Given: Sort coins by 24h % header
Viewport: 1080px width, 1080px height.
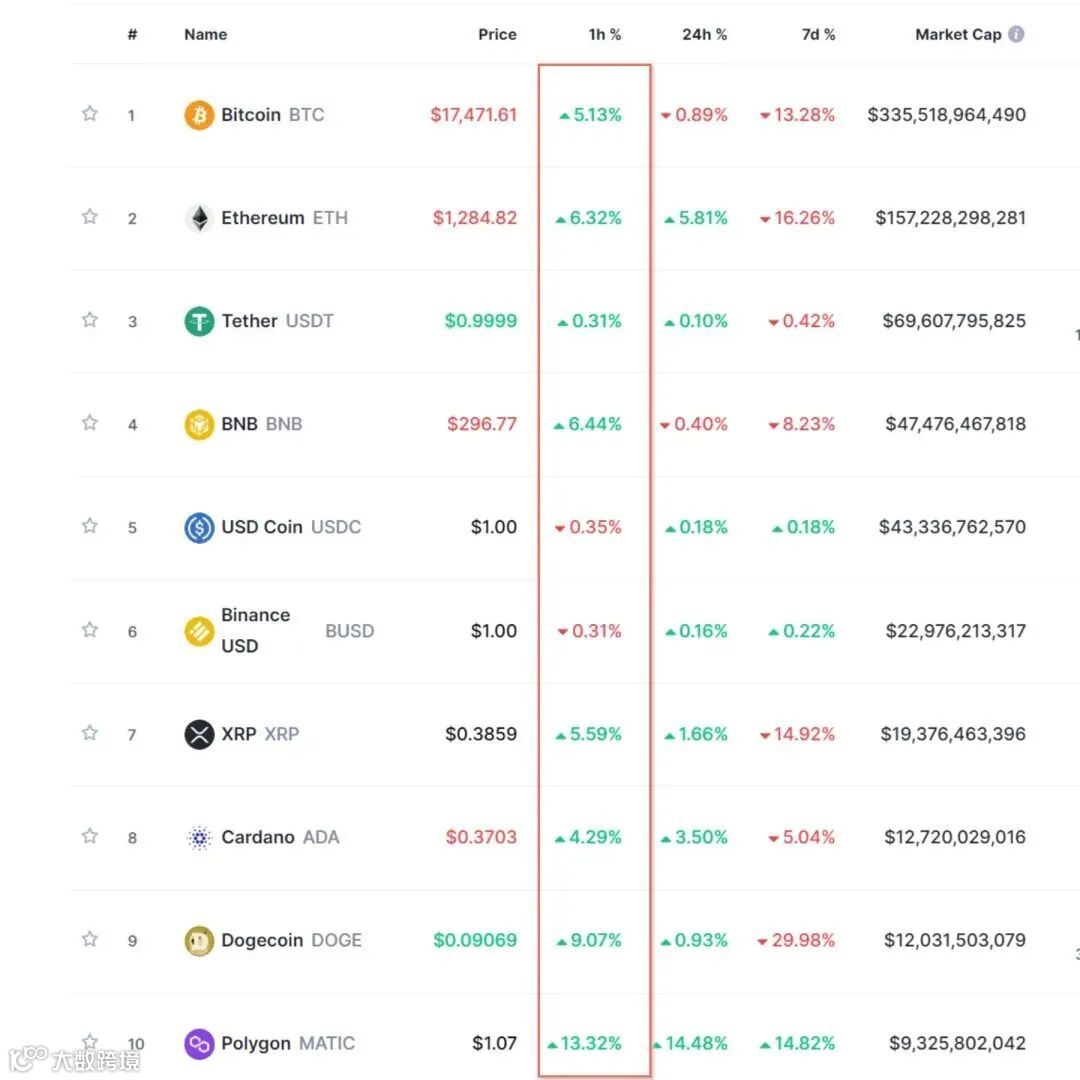Looking at the screenshot, I should click(x=704, y=34).
